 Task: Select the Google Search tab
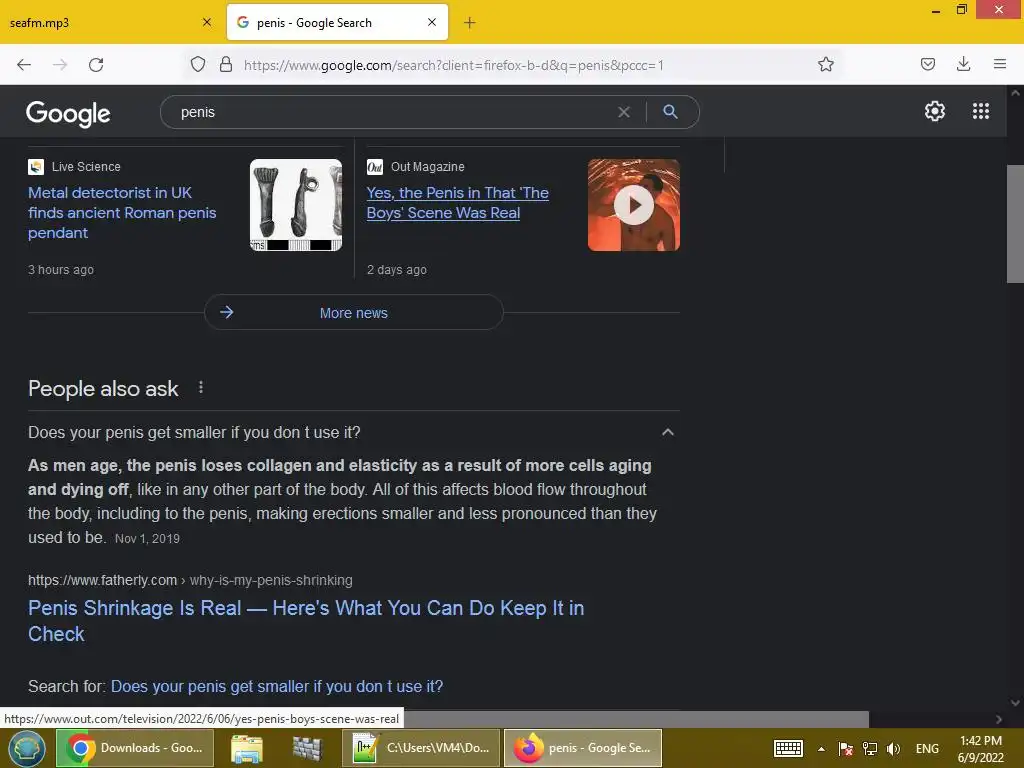(338, 22)
